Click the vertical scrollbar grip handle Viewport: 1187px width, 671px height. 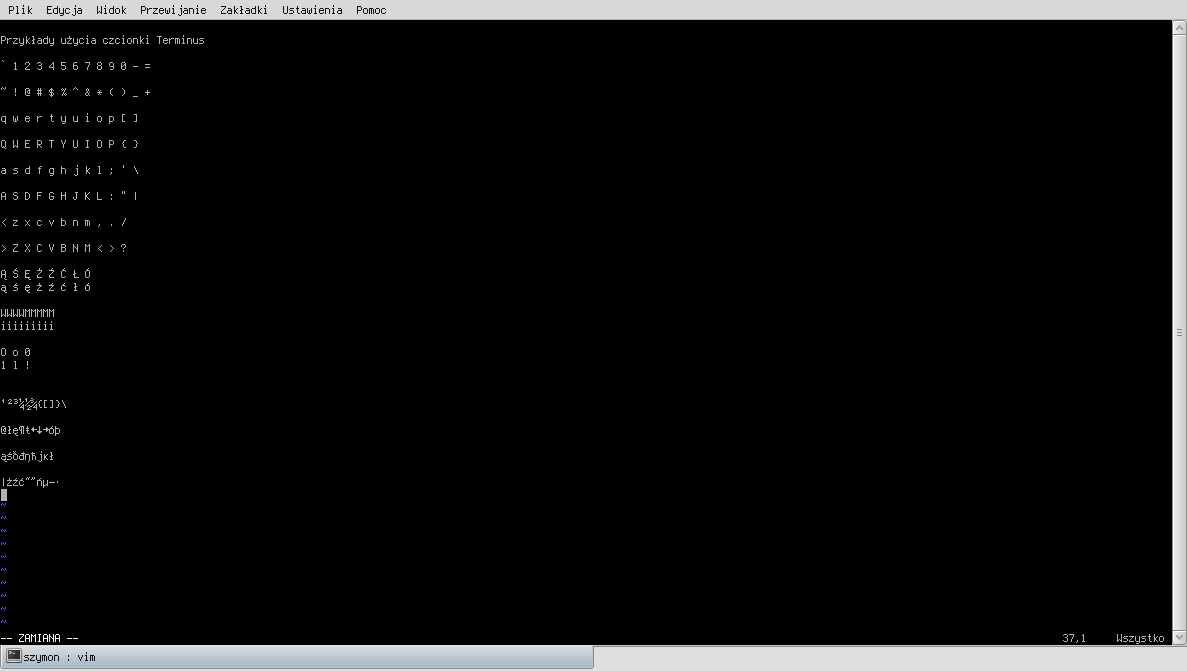tap(1179, 332)
